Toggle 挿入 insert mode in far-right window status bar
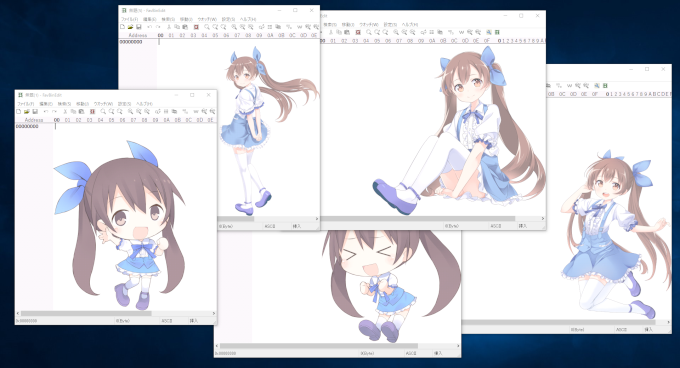Screen dimensions: 680x368 [648, 330]
